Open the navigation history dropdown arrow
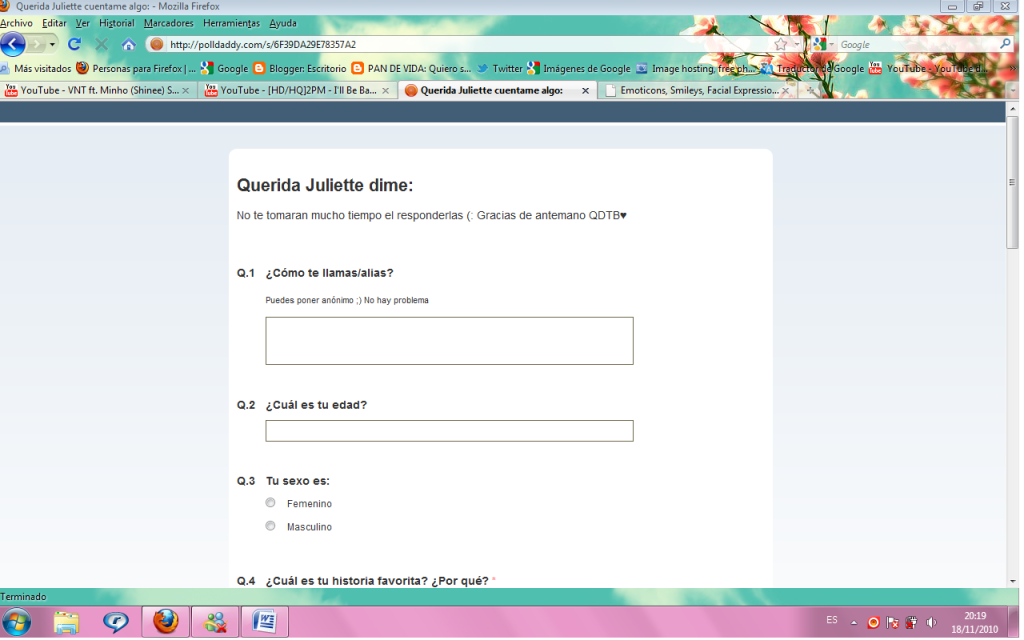1024x640 pixels. pos(52,44)
